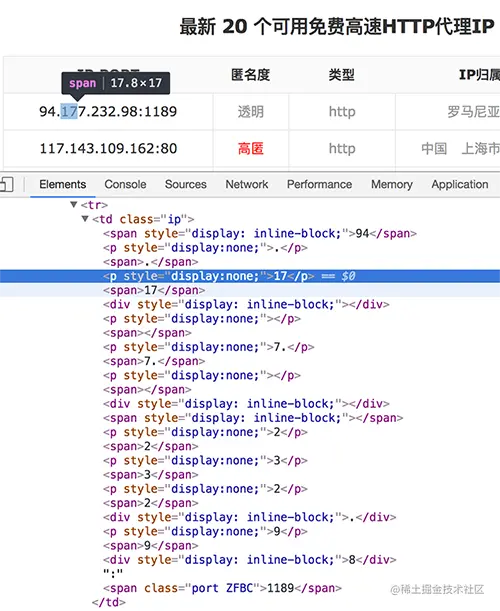Select the closing </td> tag row
The image size is (500, 611).
pos(109,602)
